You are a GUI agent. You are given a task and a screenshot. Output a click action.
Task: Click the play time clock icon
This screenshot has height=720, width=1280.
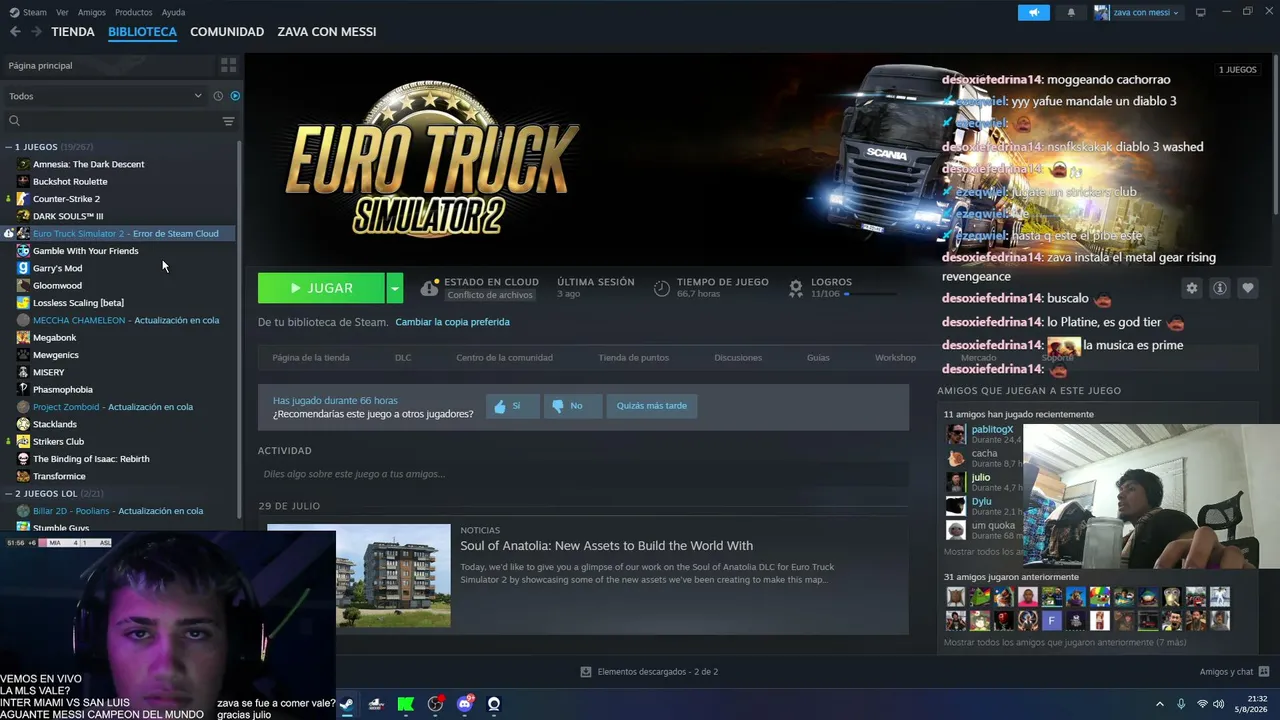661,288
